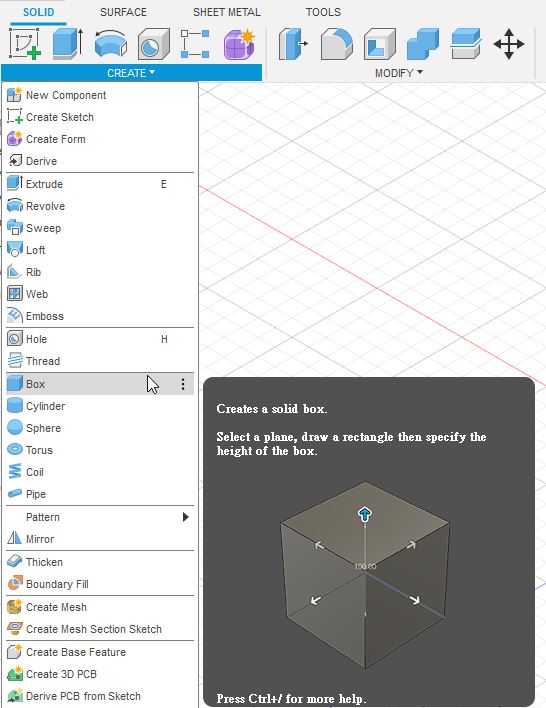The height and width of the screenshot is (708, 546).
Task: Select the Sphere primitive command
Action: (x=100, y=428)
